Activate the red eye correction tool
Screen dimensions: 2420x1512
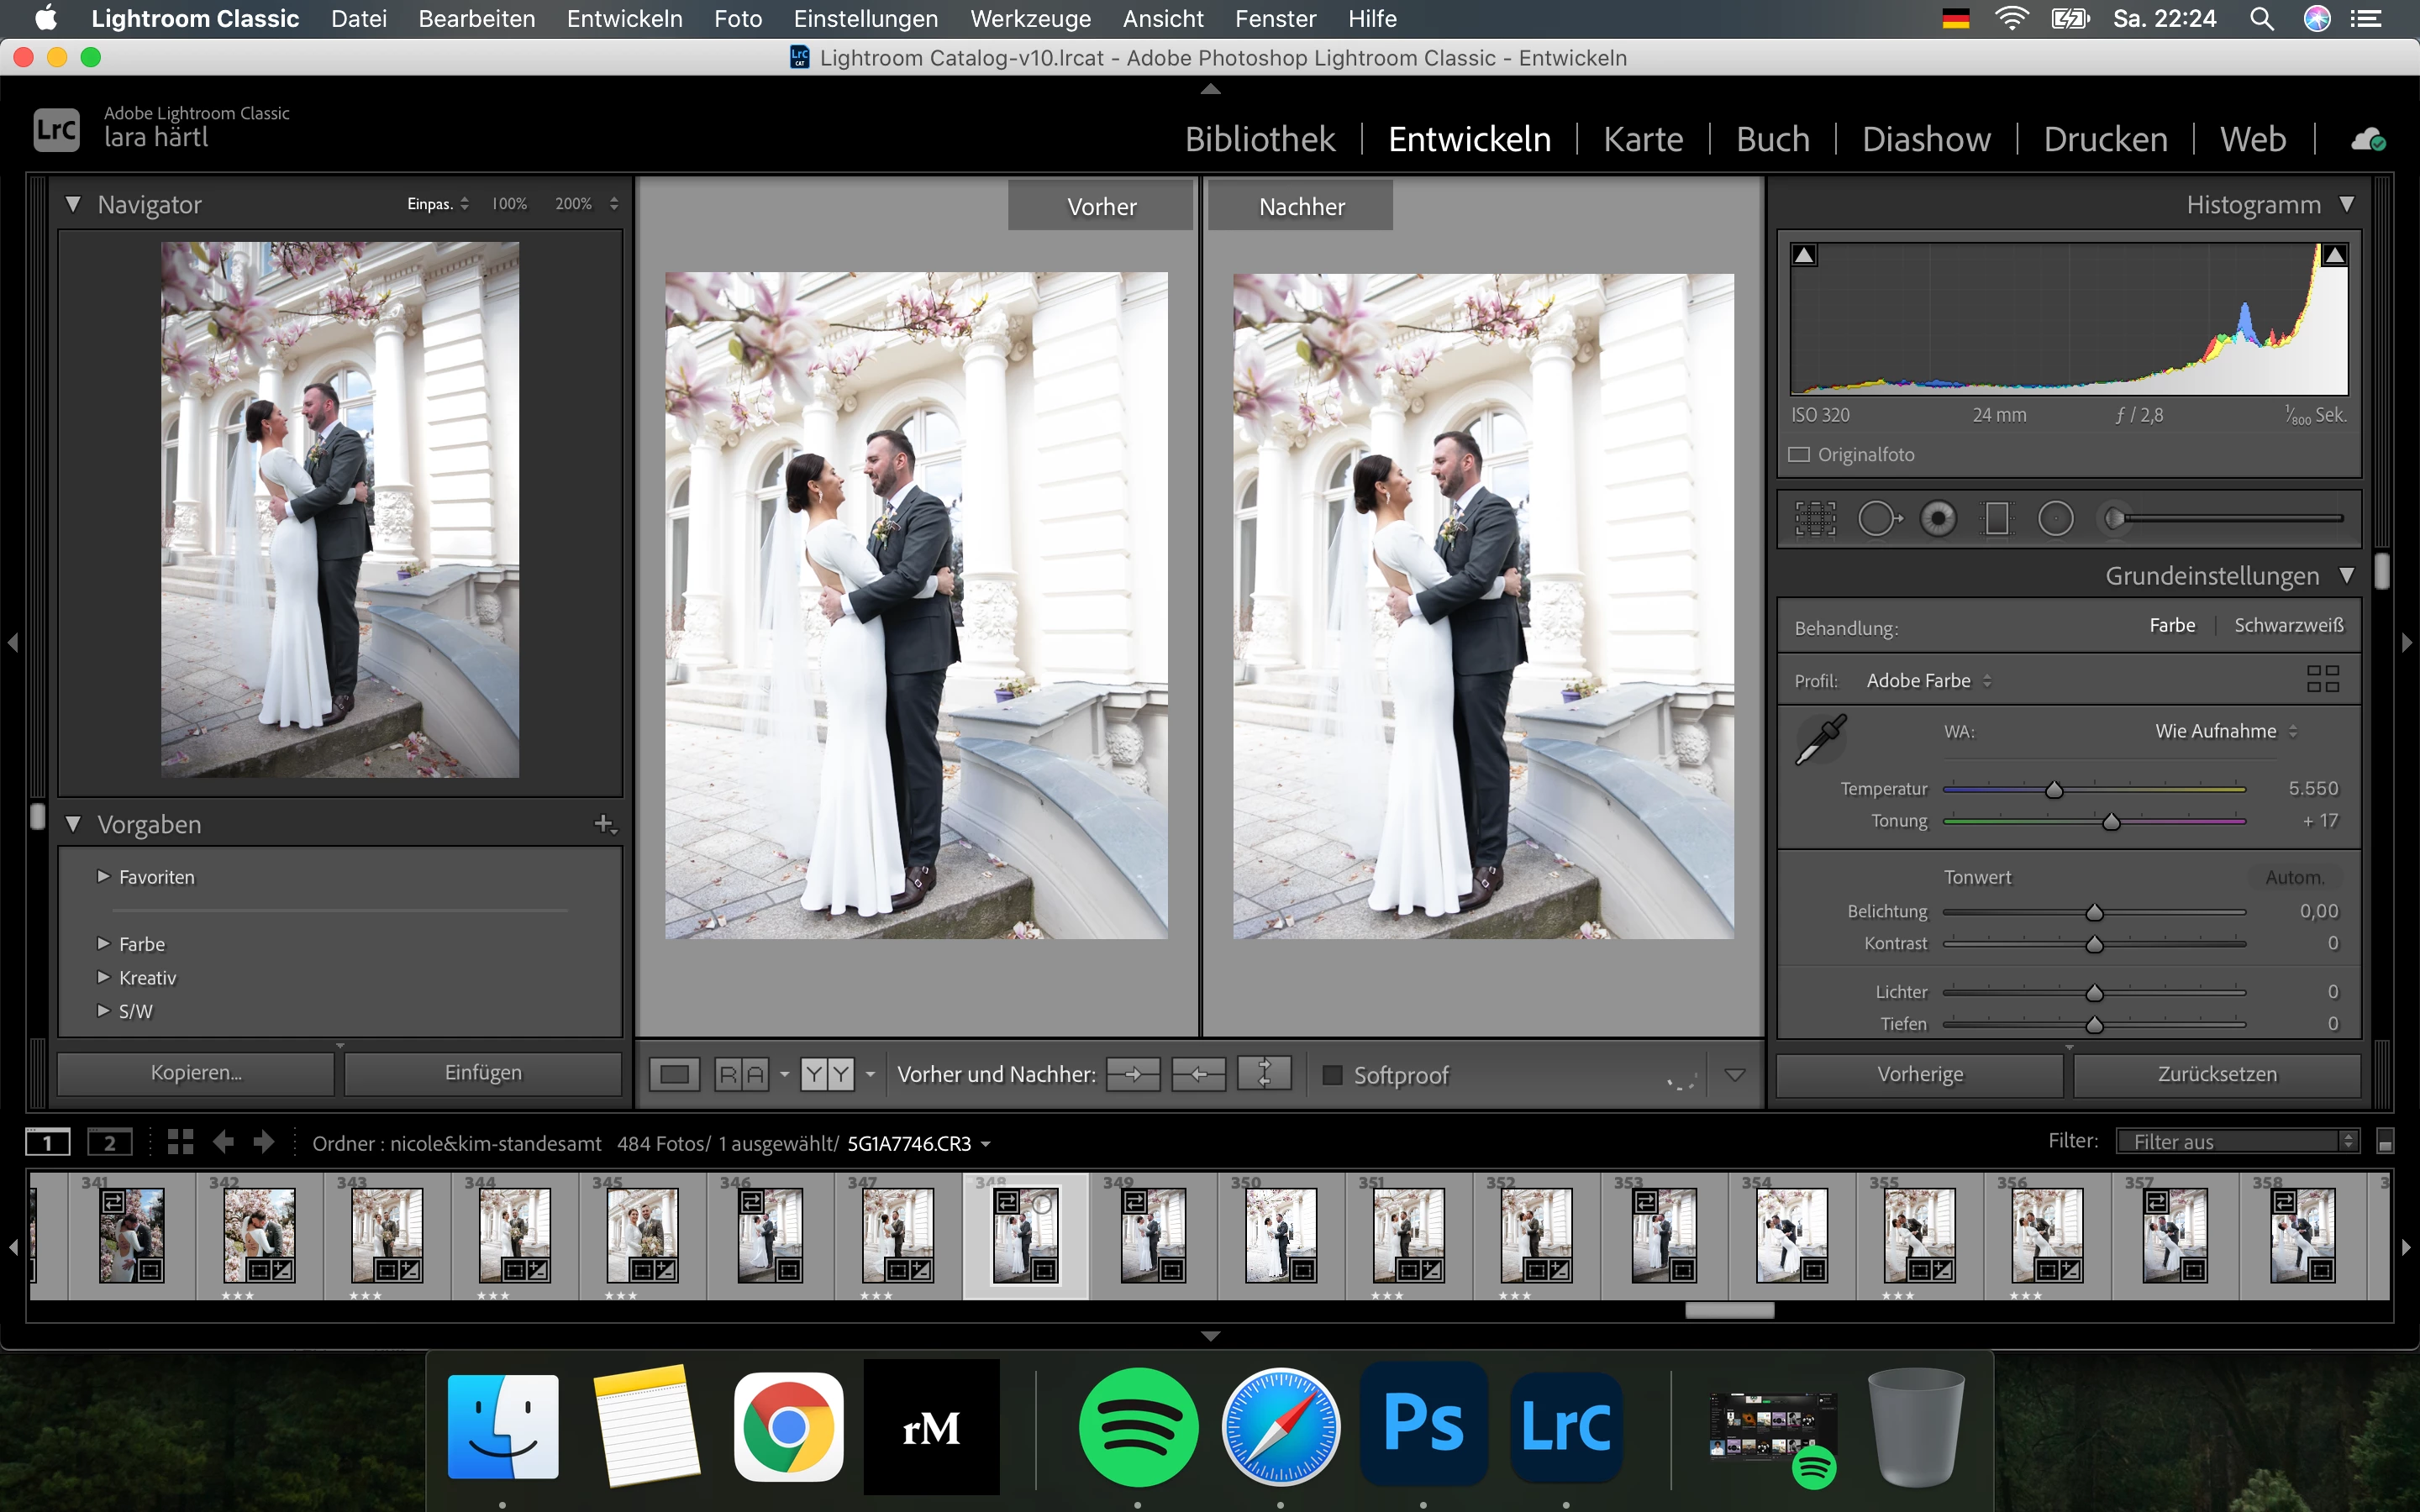(x=1938, y=519)
